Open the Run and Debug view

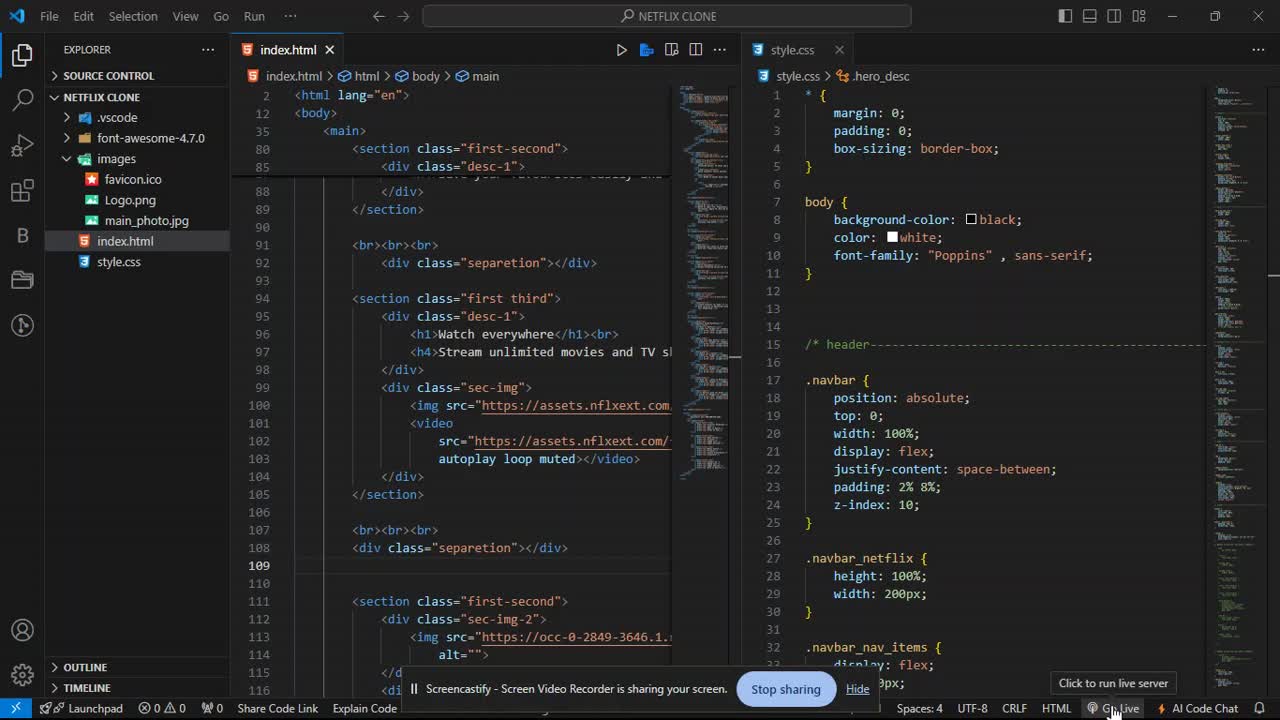(x=22, y=146)
